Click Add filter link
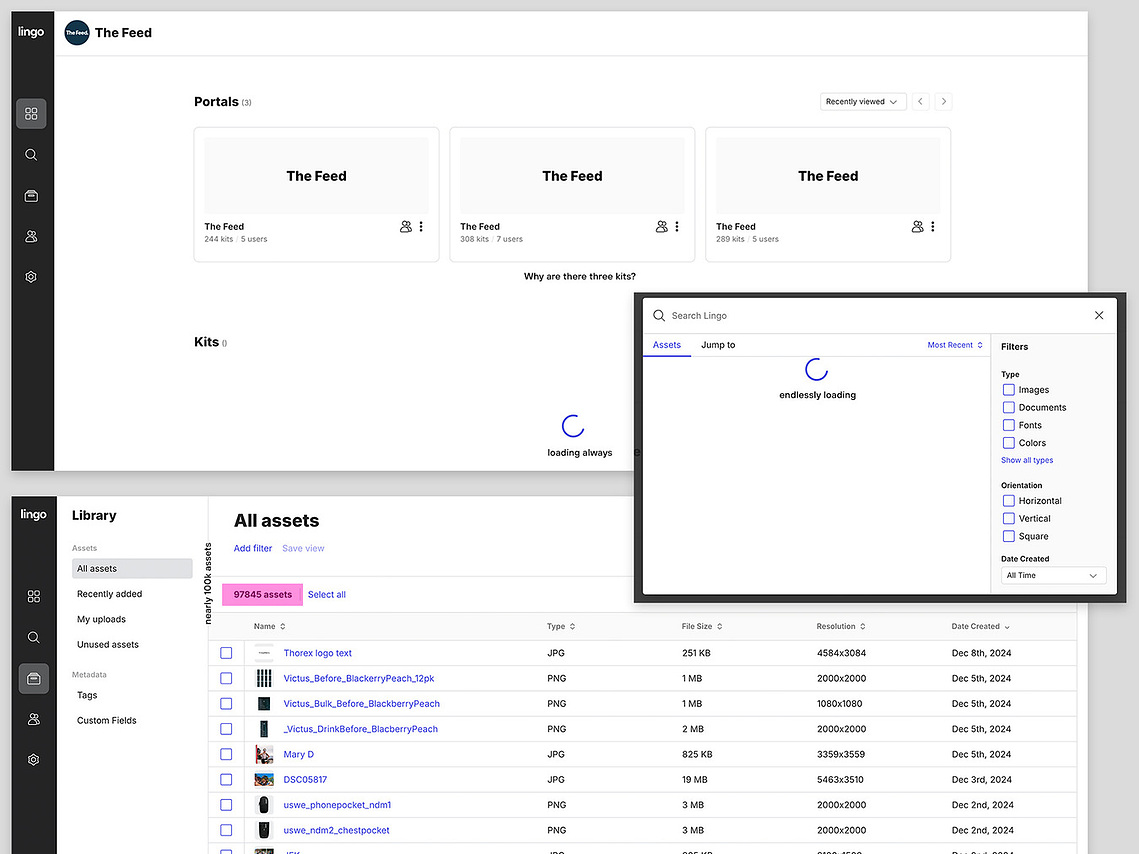Viewport: 1139px width, 854px height. click(253, 548)
